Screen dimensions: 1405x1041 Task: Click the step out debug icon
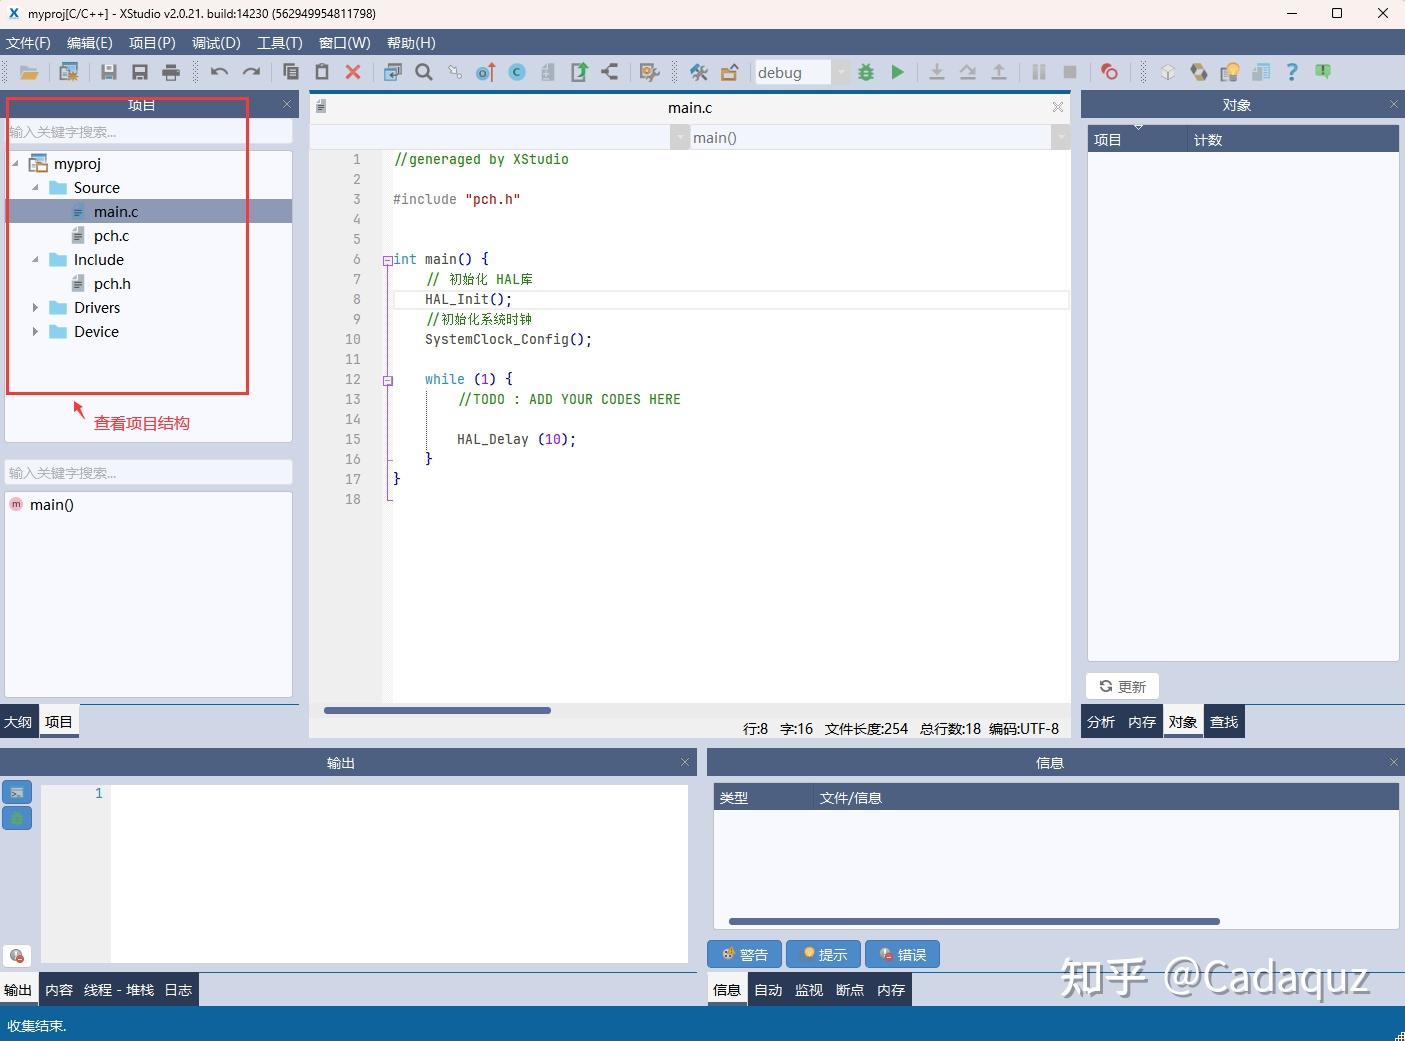click(999, 72)
